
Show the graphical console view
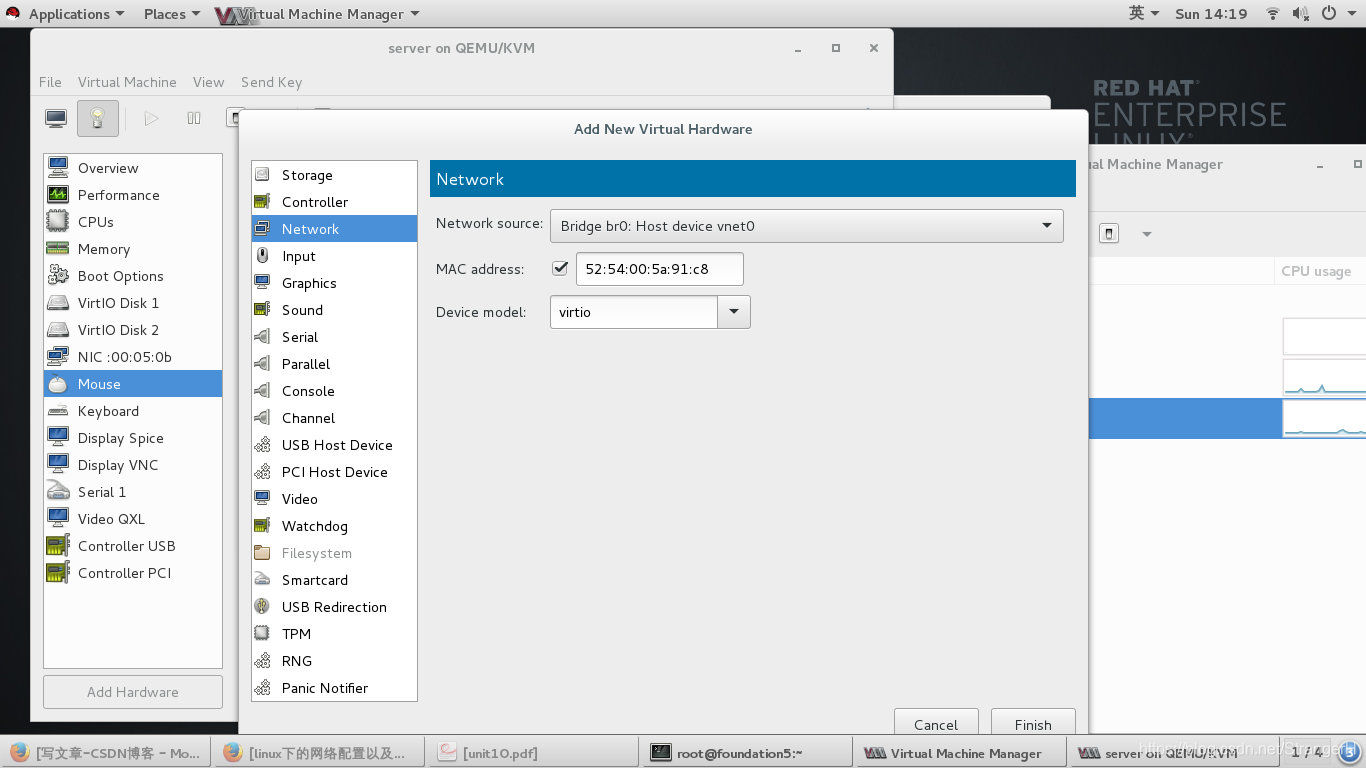[x=56, y=118]
